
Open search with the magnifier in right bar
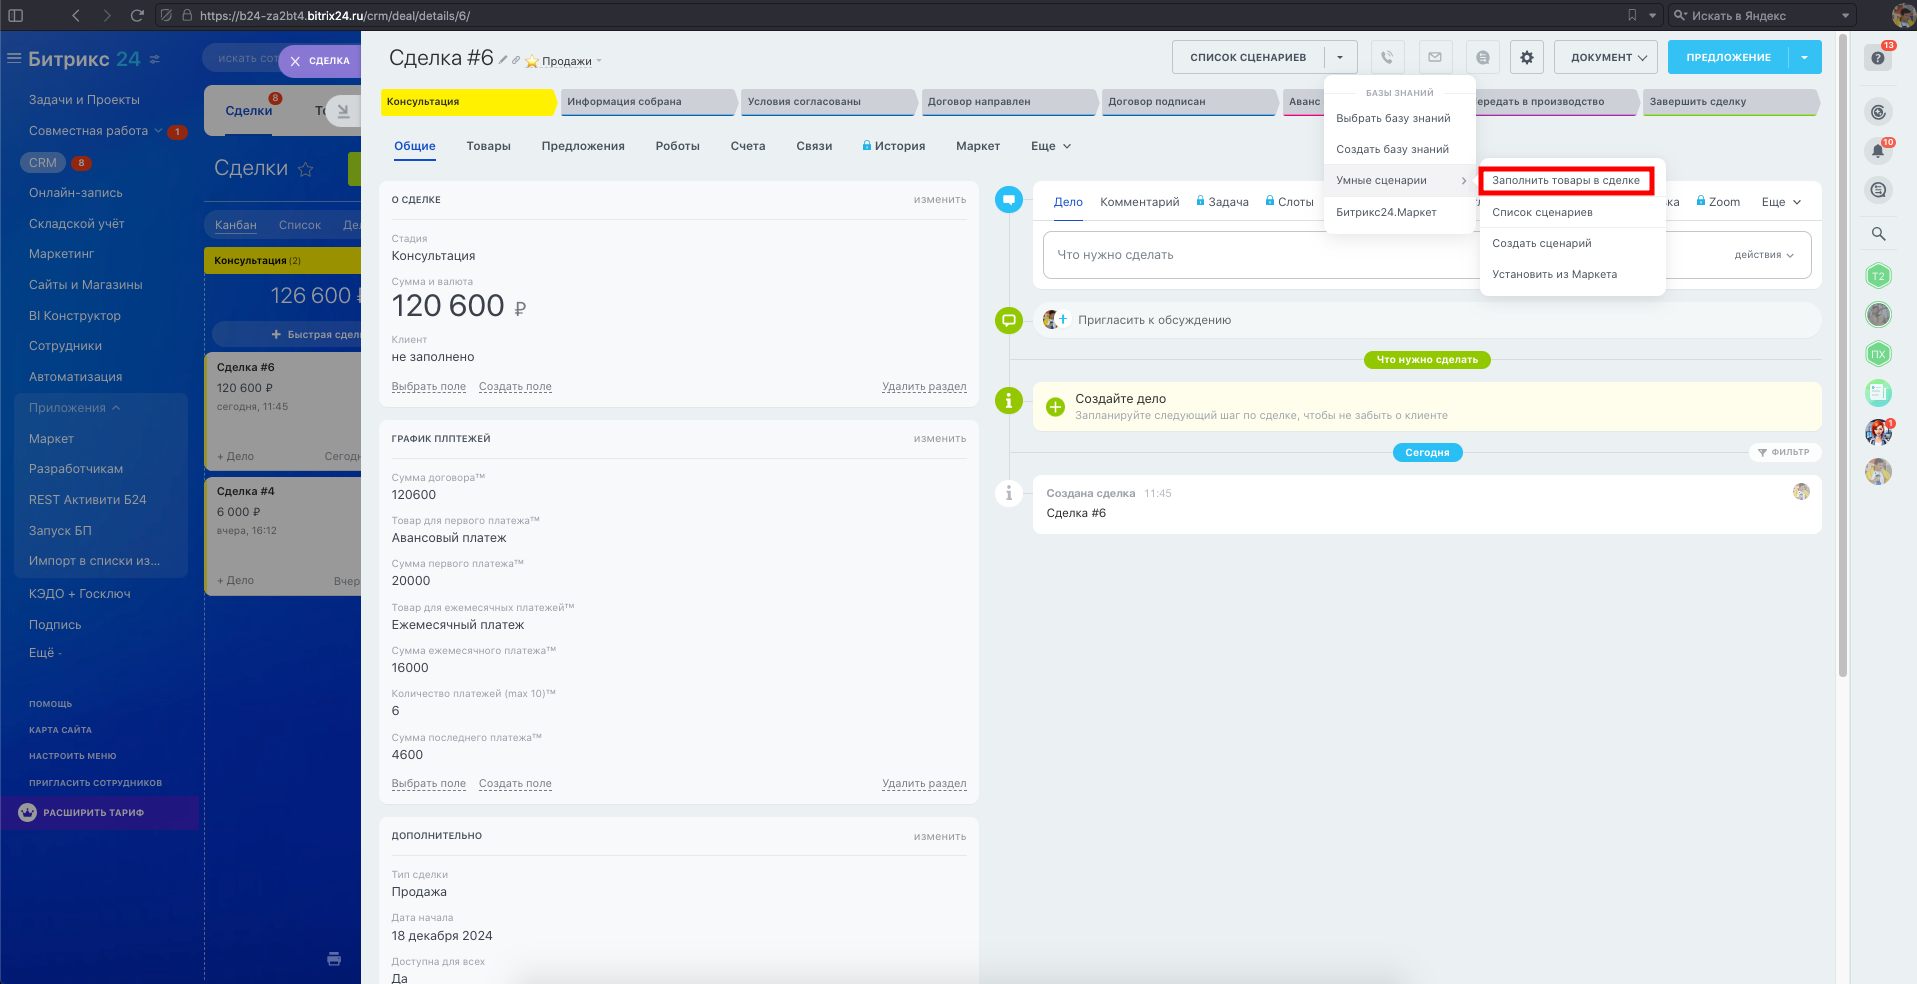[1879, 234]
